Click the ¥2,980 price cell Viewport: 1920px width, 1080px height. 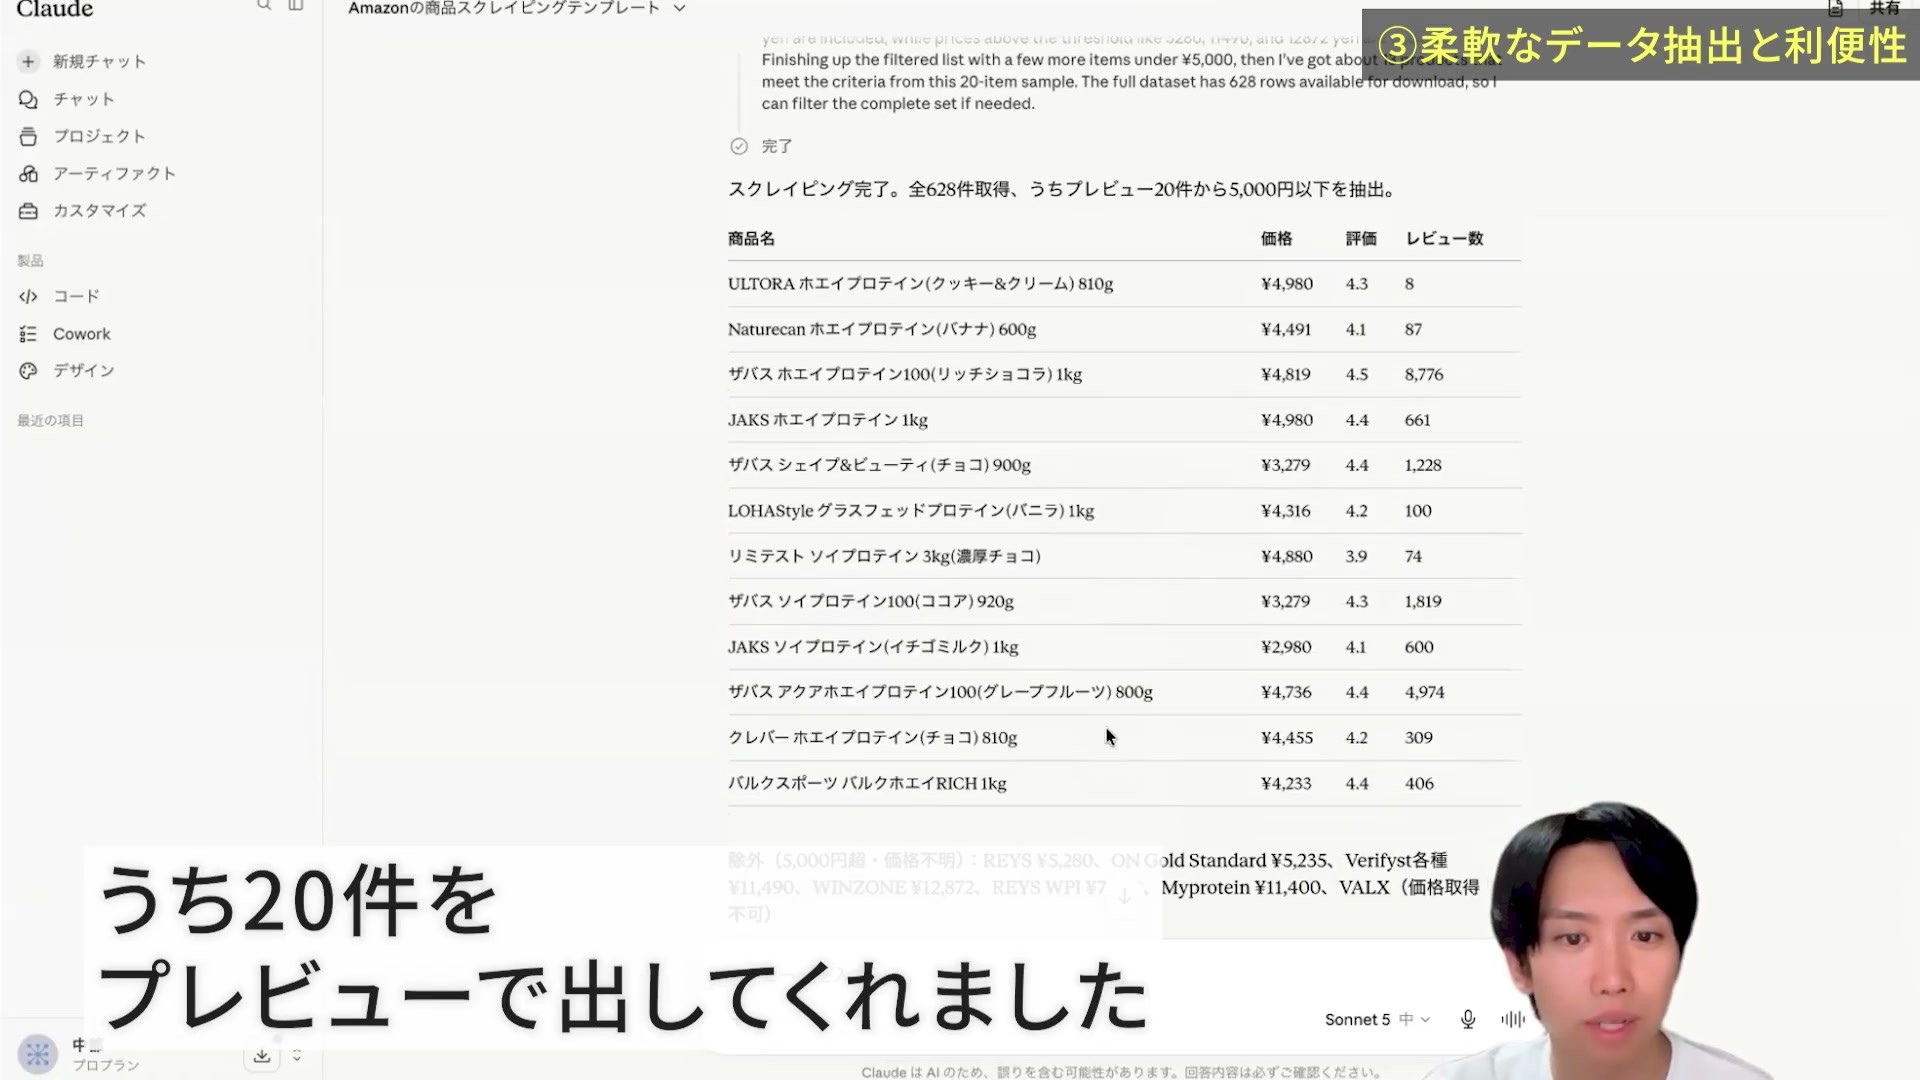pyautogui.click(x=1286, y=647)
